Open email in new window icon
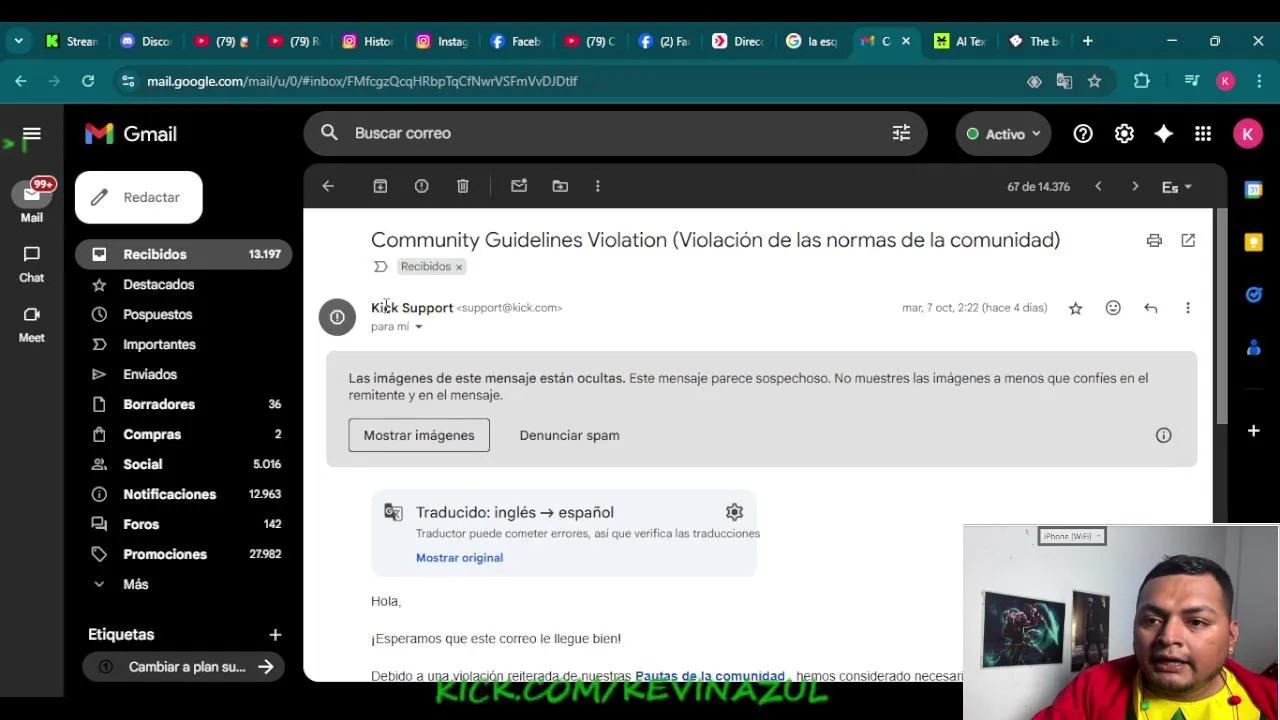This screenshot has width=1280, height=720. 1188,240
